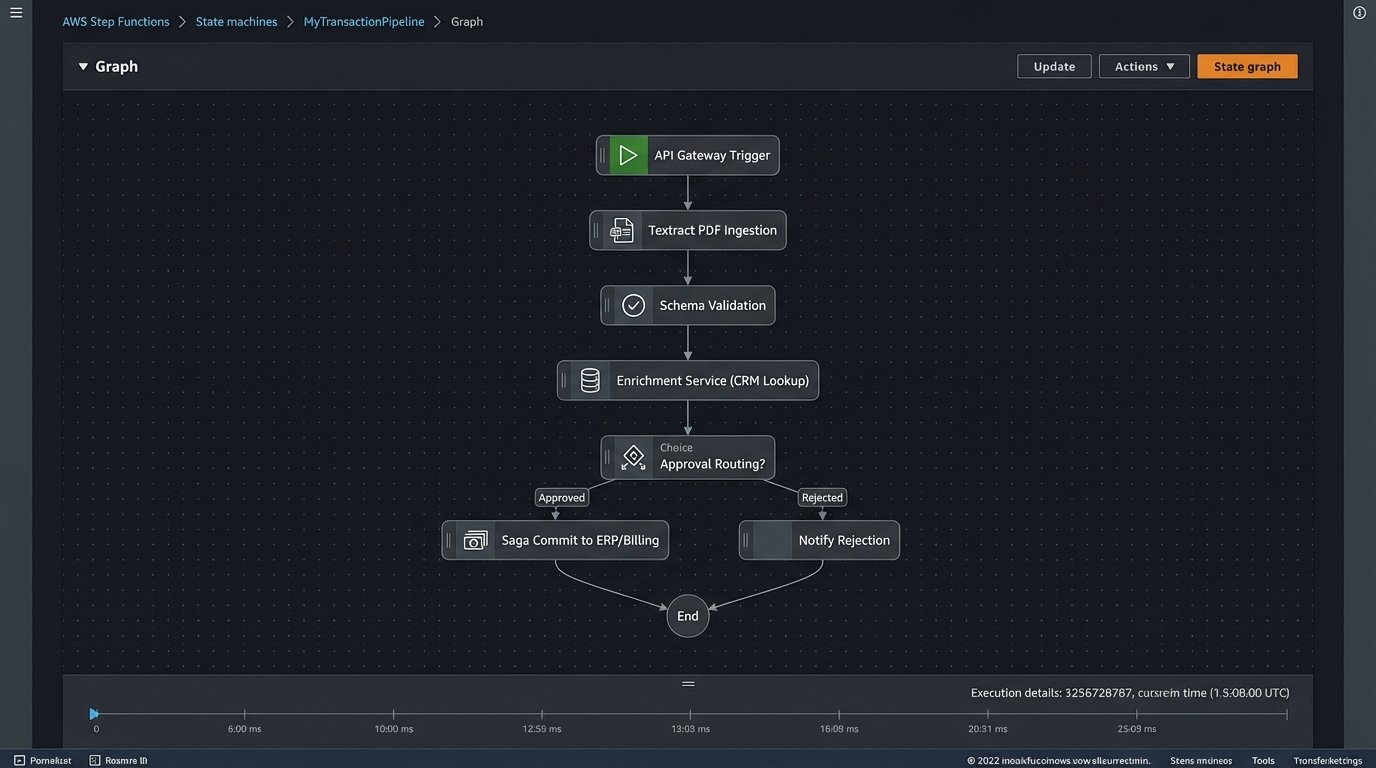The width and height of the screenshot is (1376, 768).
Task: Click the timeline playhead at start
Action: 94,714
